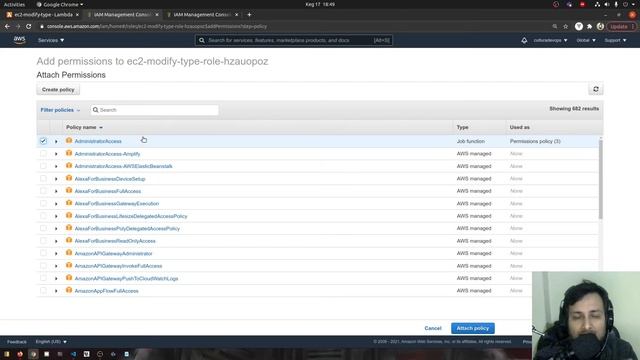The image size is (640, 360).
Task: Open the Firefox icon in the bottom taskbar
Action: (x=20, y=354)
